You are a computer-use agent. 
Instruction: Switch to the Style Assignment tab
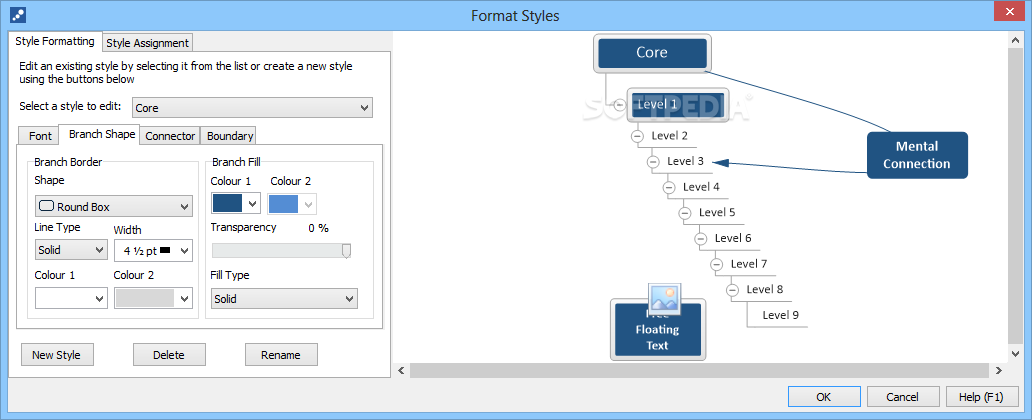coord(147,43)
